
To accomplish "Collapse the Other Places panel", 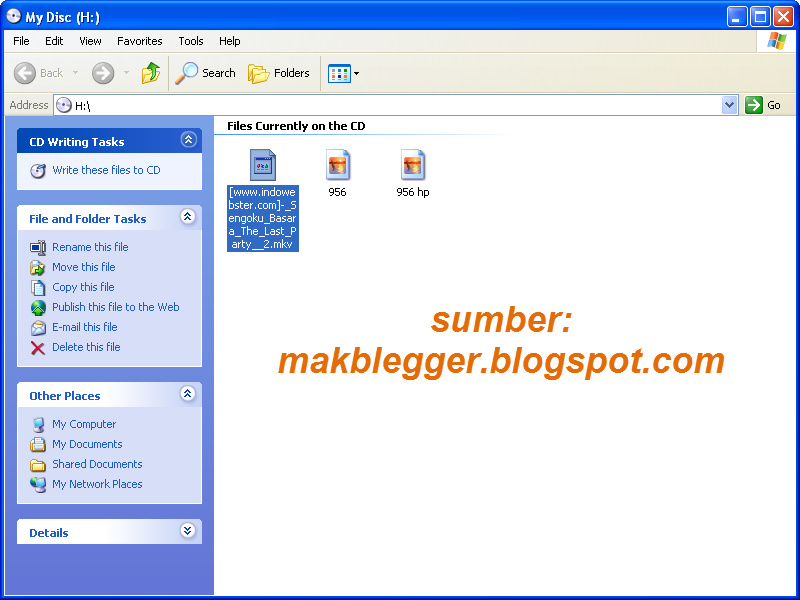I will pyautogui.click(x=188, y=394).
